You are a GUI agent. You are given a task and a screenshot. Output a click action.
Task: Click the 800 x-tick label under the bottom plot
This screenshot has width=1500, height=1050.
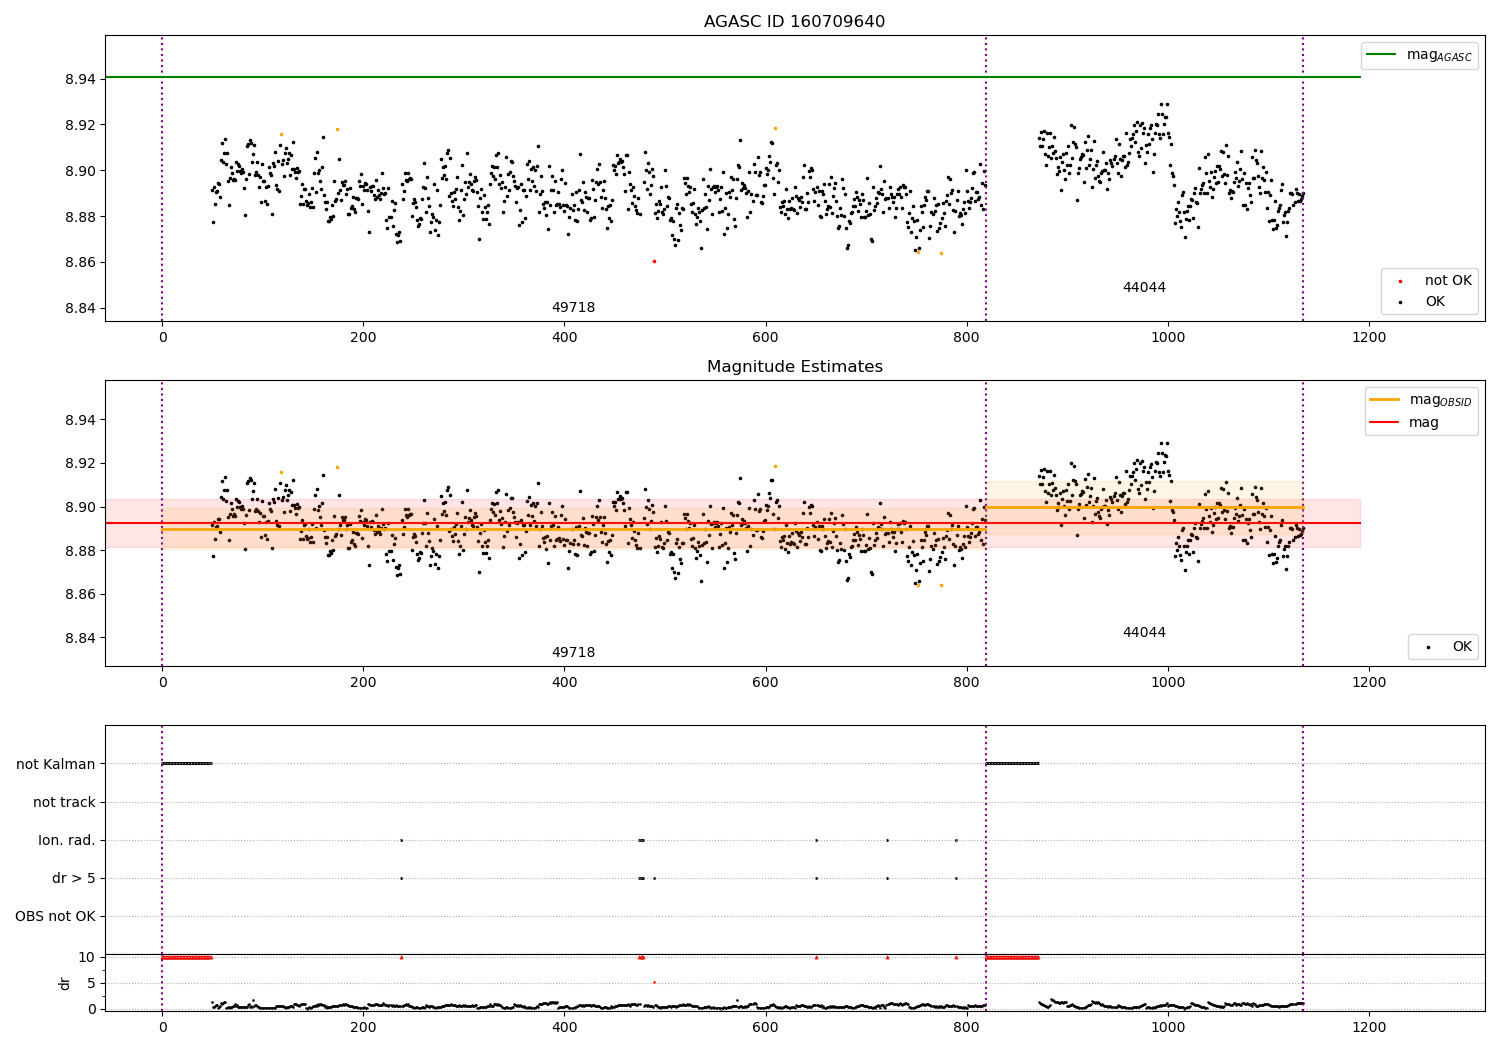tap(967, 1027)
